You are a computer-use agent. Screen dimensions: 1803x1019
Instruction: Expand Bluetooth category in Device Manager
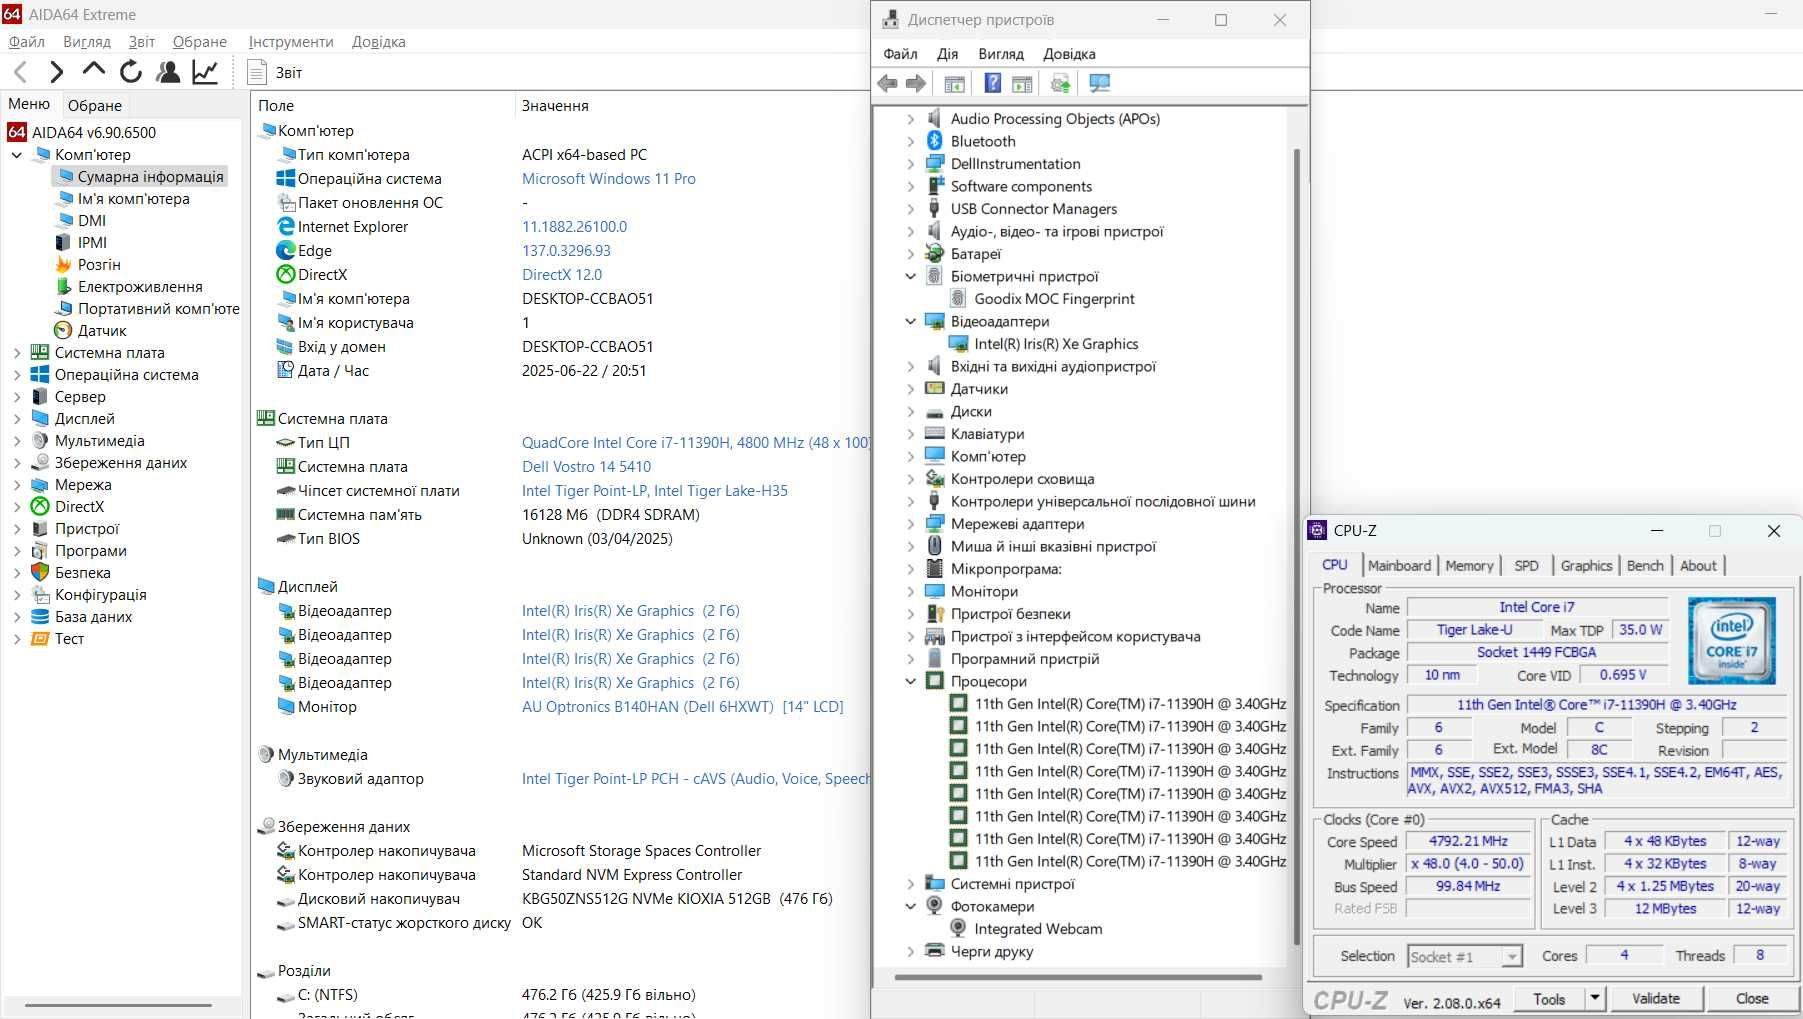(910, 141)
